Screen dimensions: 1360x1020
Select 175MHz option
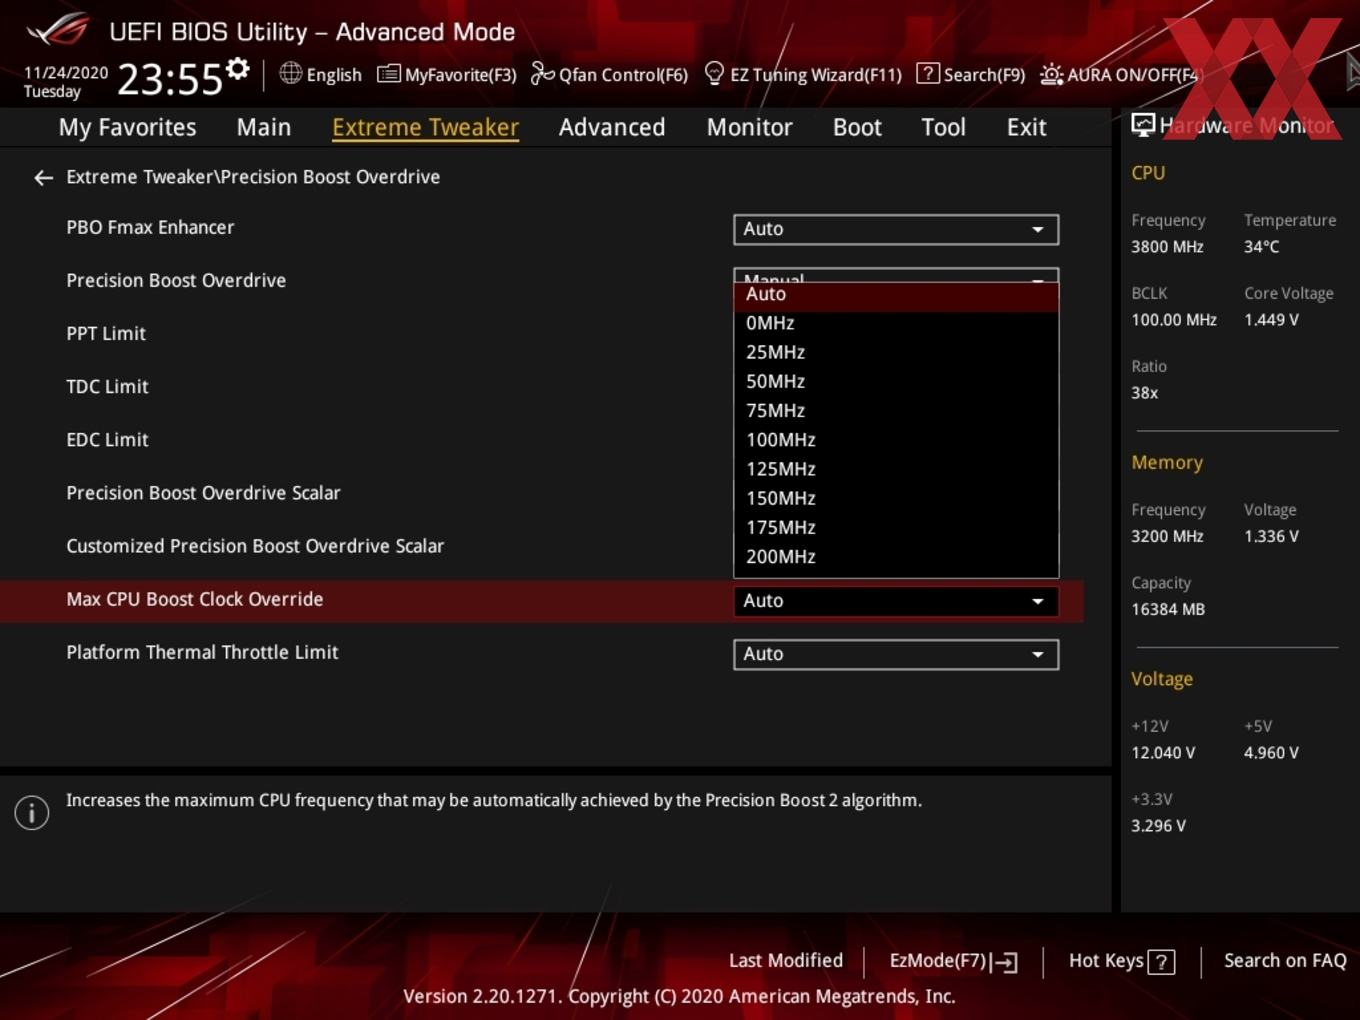(896, 527)
